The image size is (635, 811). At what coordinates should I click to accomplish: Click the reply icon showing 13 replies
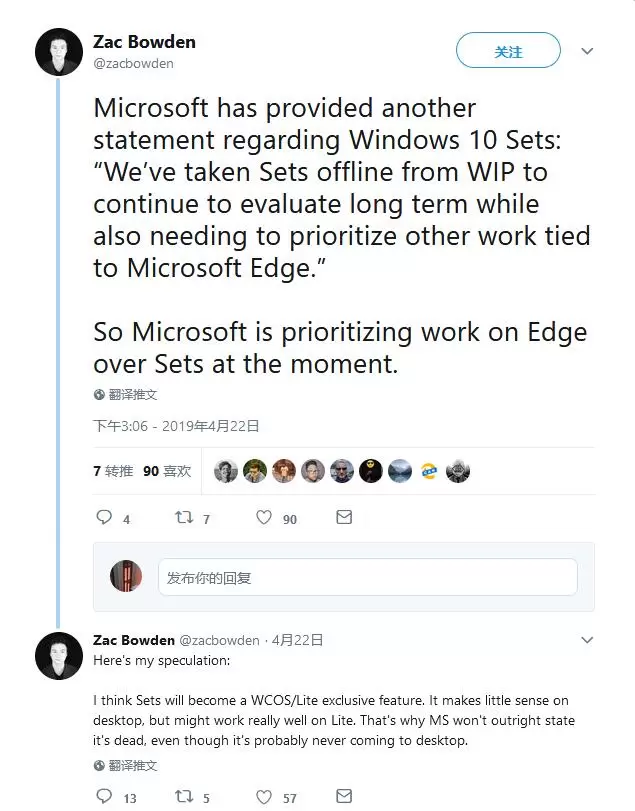pyautogui.click(x=104, y=797)
